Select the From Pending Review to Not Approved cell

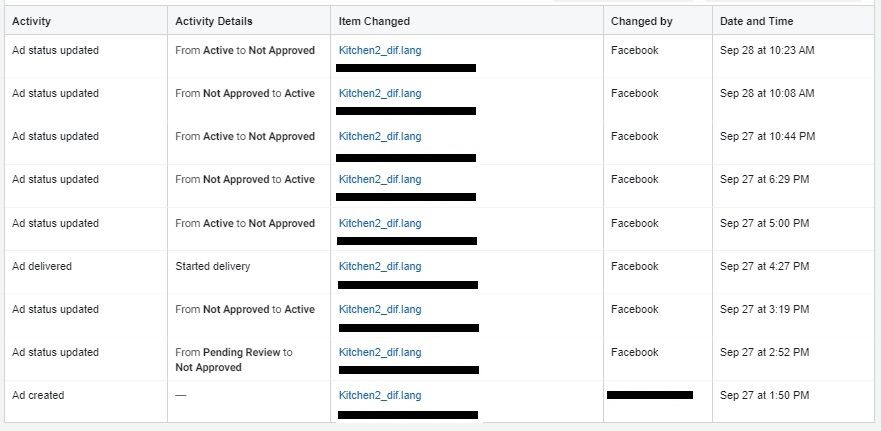pos(233,359)
